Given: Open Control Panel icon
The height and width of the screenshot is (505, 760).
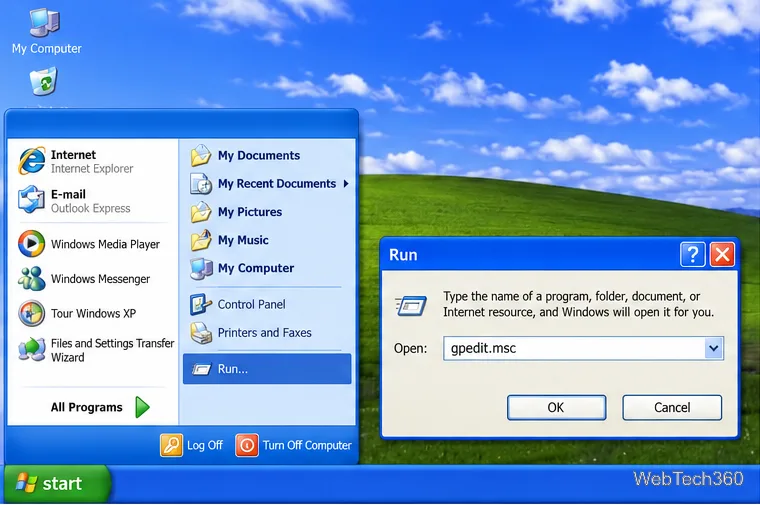Looking at the screenshot, I should 201,304.
